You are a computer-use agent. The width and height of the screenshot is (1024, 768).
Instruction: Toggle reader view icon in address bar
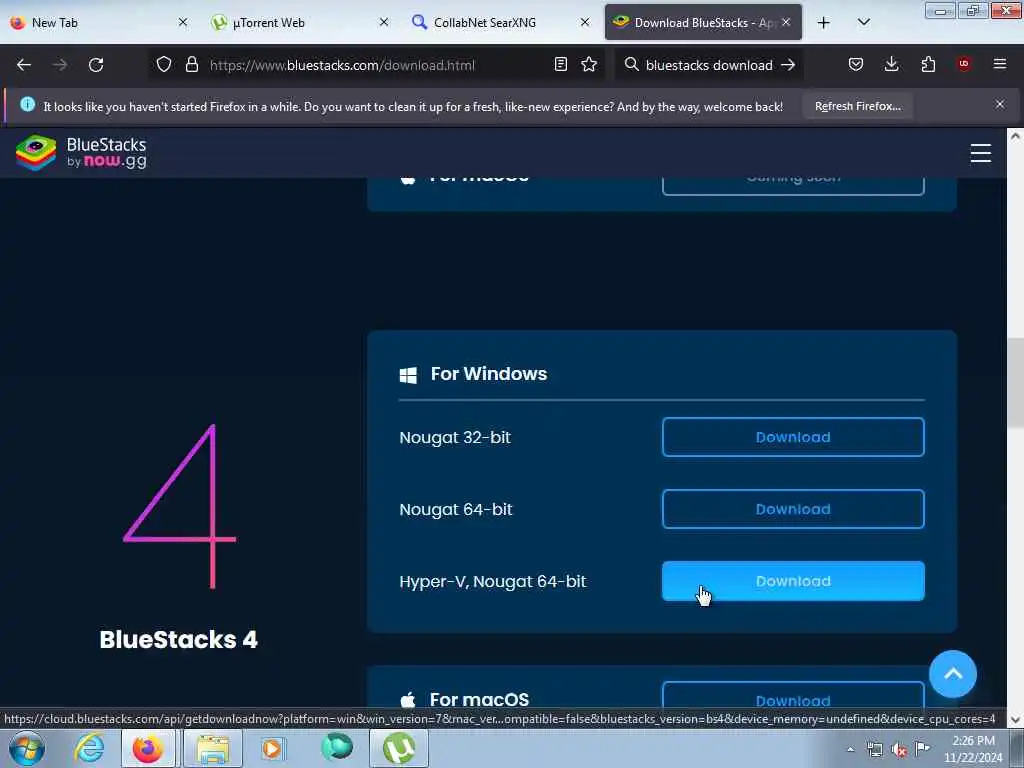560,64
